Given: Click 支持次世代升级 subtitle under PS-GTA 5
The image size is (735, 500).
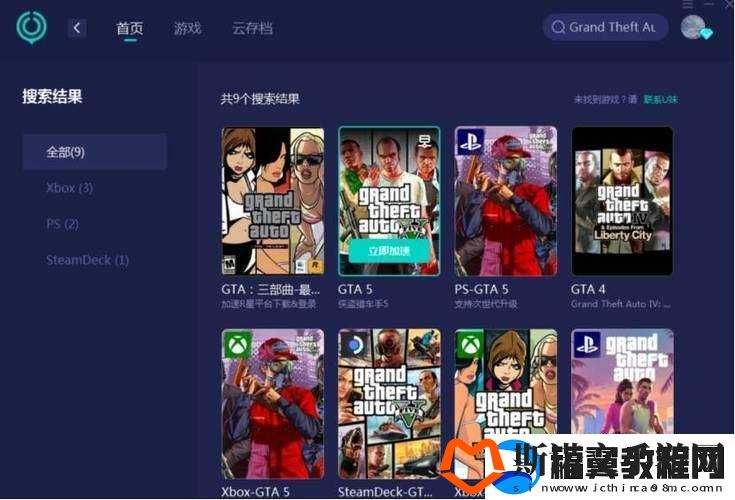Looking at the screenshot, I should click(486, 304).
